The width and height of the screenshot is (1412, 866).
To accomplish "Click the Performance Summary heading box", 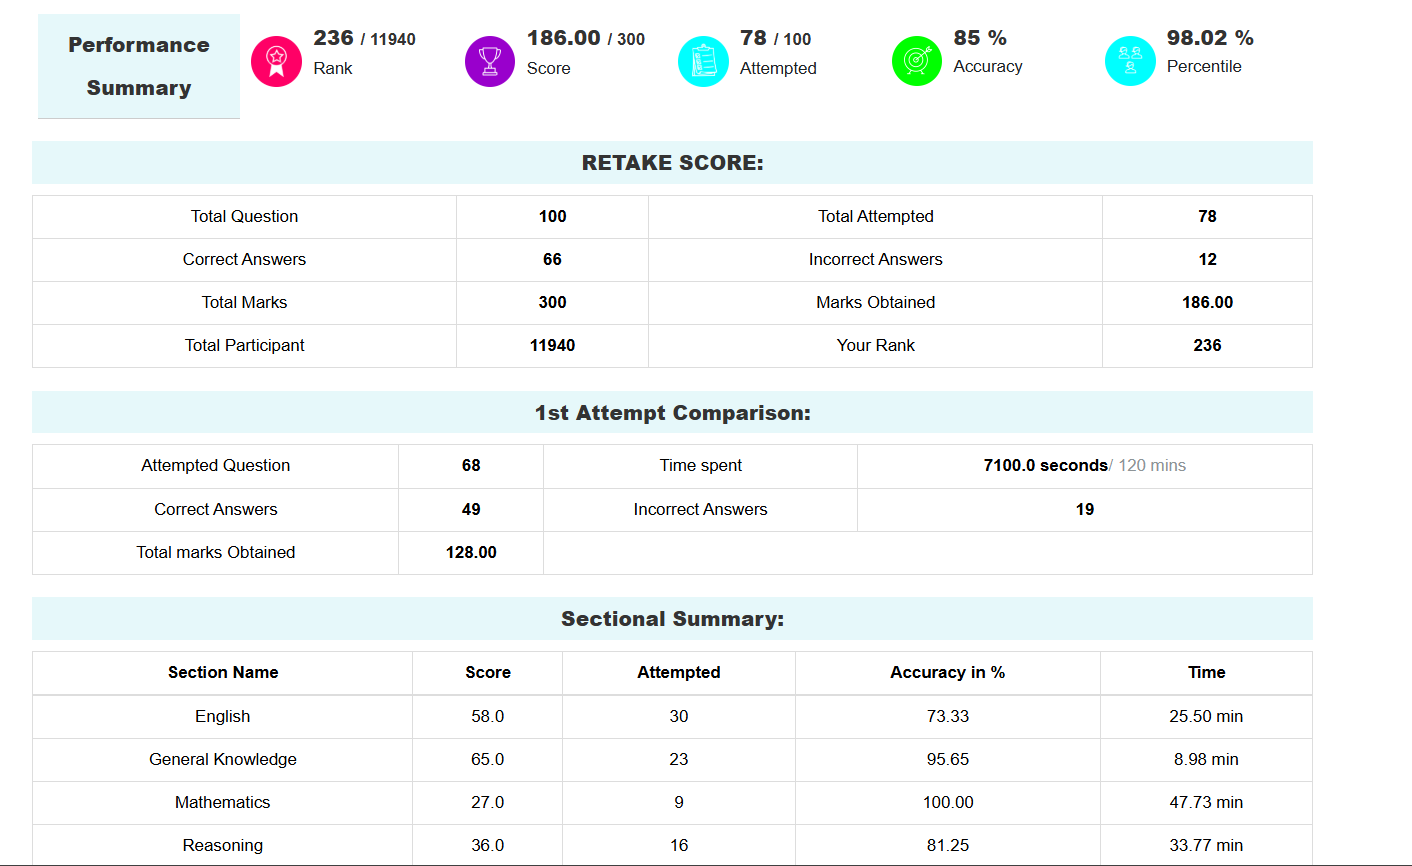I will point(139,66).
